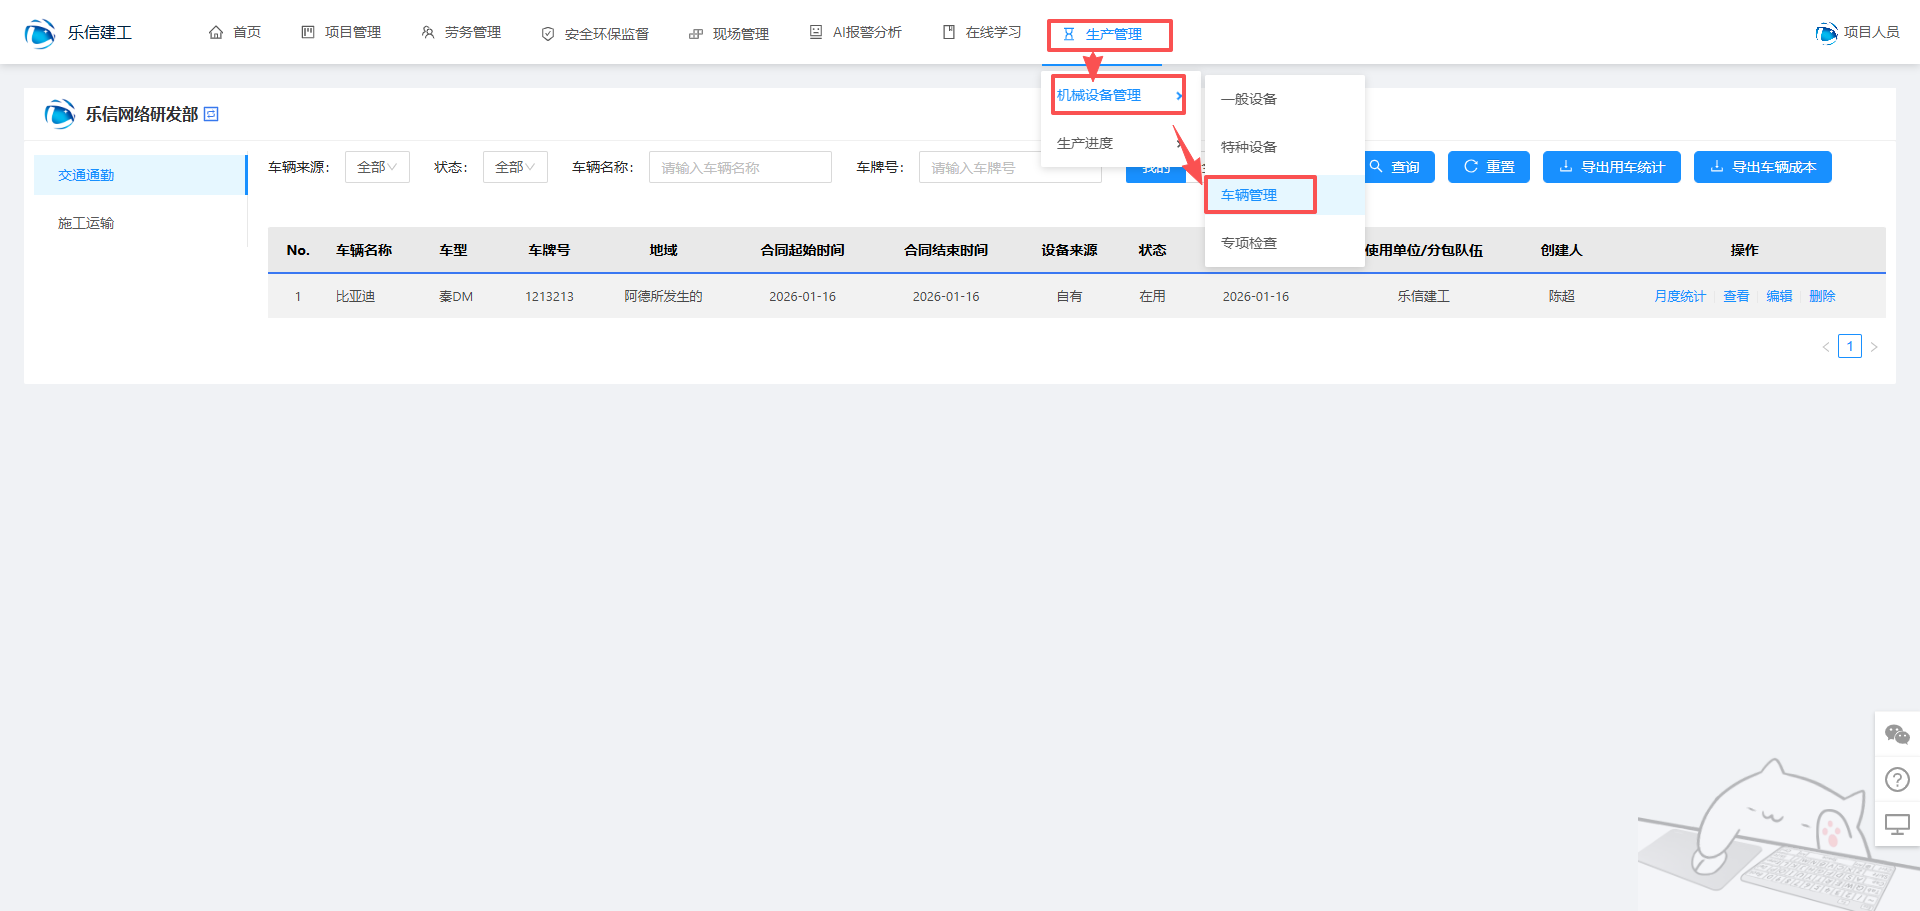Click the 项目人员 user avatar icon
The width and height of the screenshot is (1920, 911).
coord(1826,33)
